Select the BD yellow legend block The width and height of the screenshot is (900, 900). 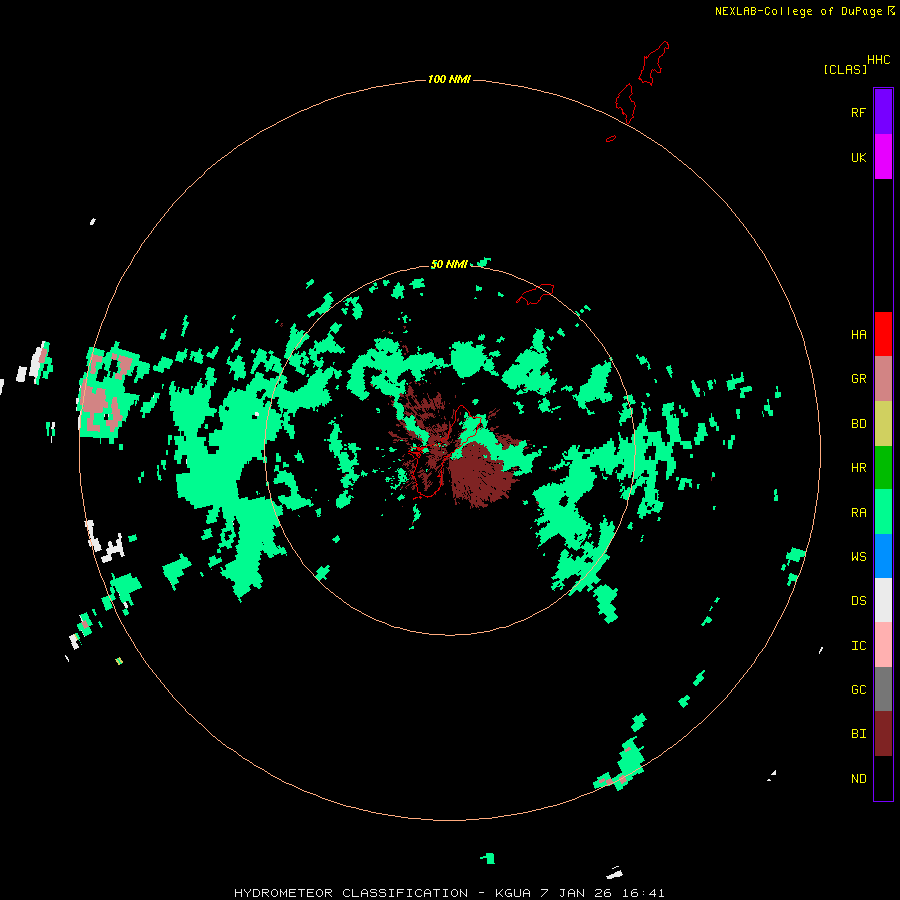(x=883, y=423)
